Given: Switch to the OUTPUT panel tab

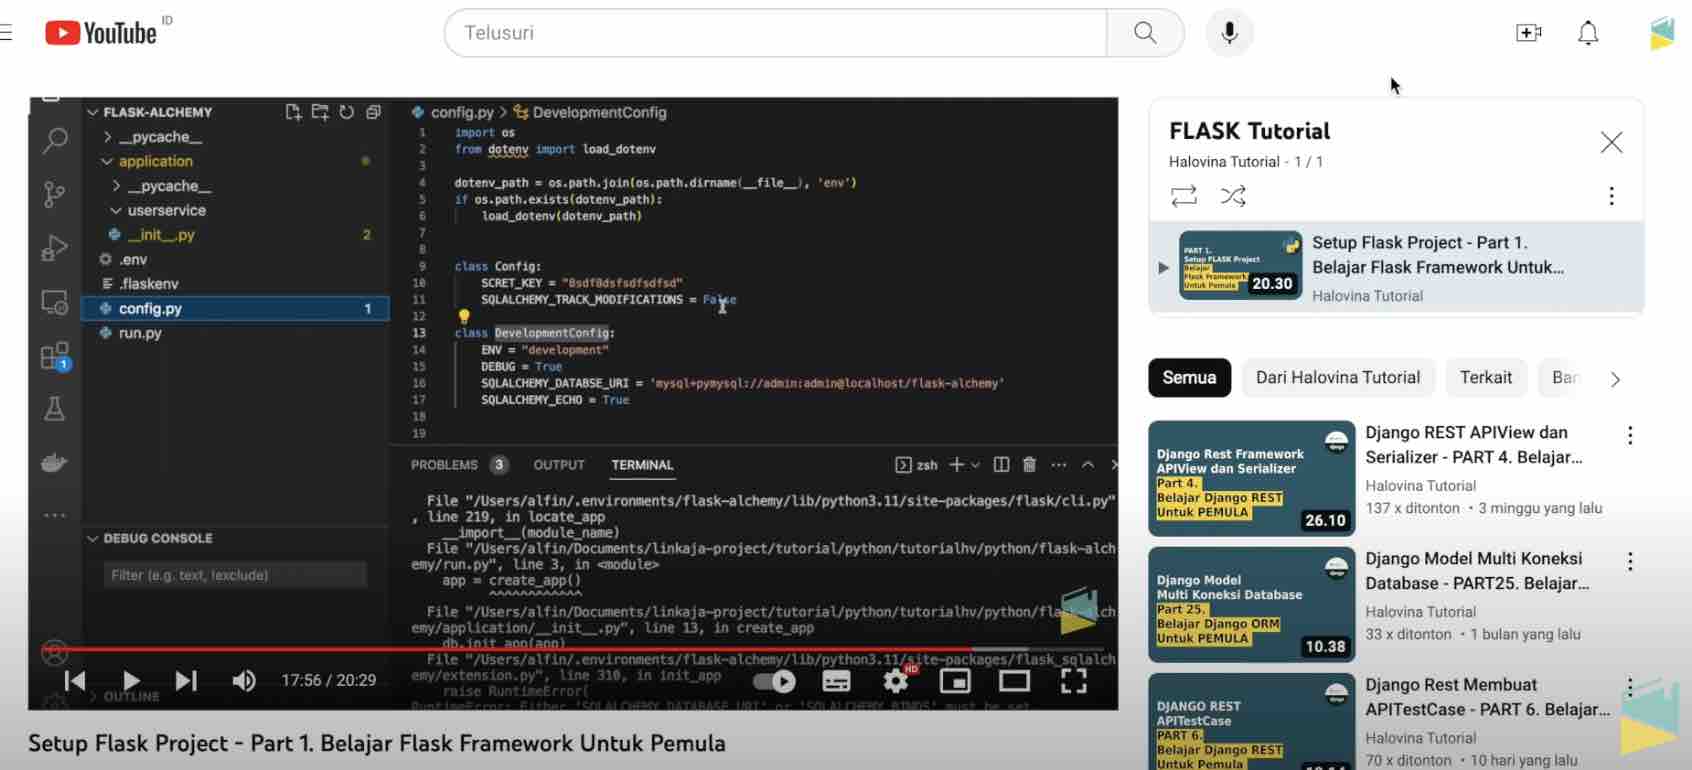Looking at the screenshot, I should (559, 465).
